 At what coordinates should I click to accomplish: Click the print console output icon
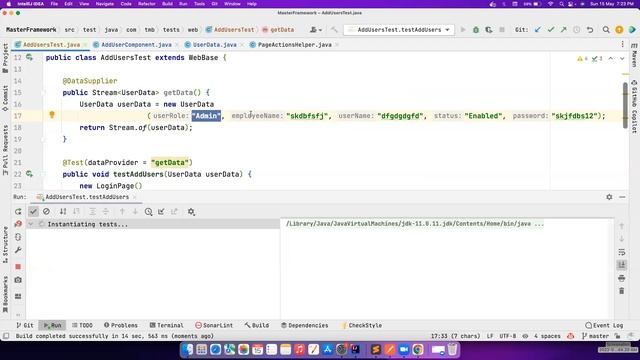[622, 278]
